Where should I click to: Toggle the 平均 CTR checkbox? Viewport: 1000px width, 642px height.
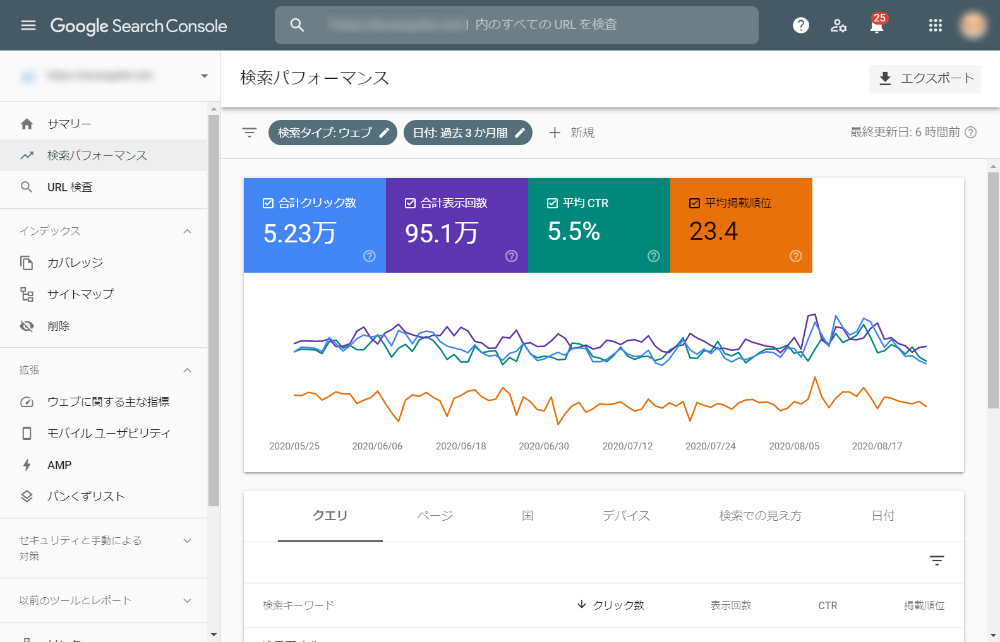coord(552,203)
